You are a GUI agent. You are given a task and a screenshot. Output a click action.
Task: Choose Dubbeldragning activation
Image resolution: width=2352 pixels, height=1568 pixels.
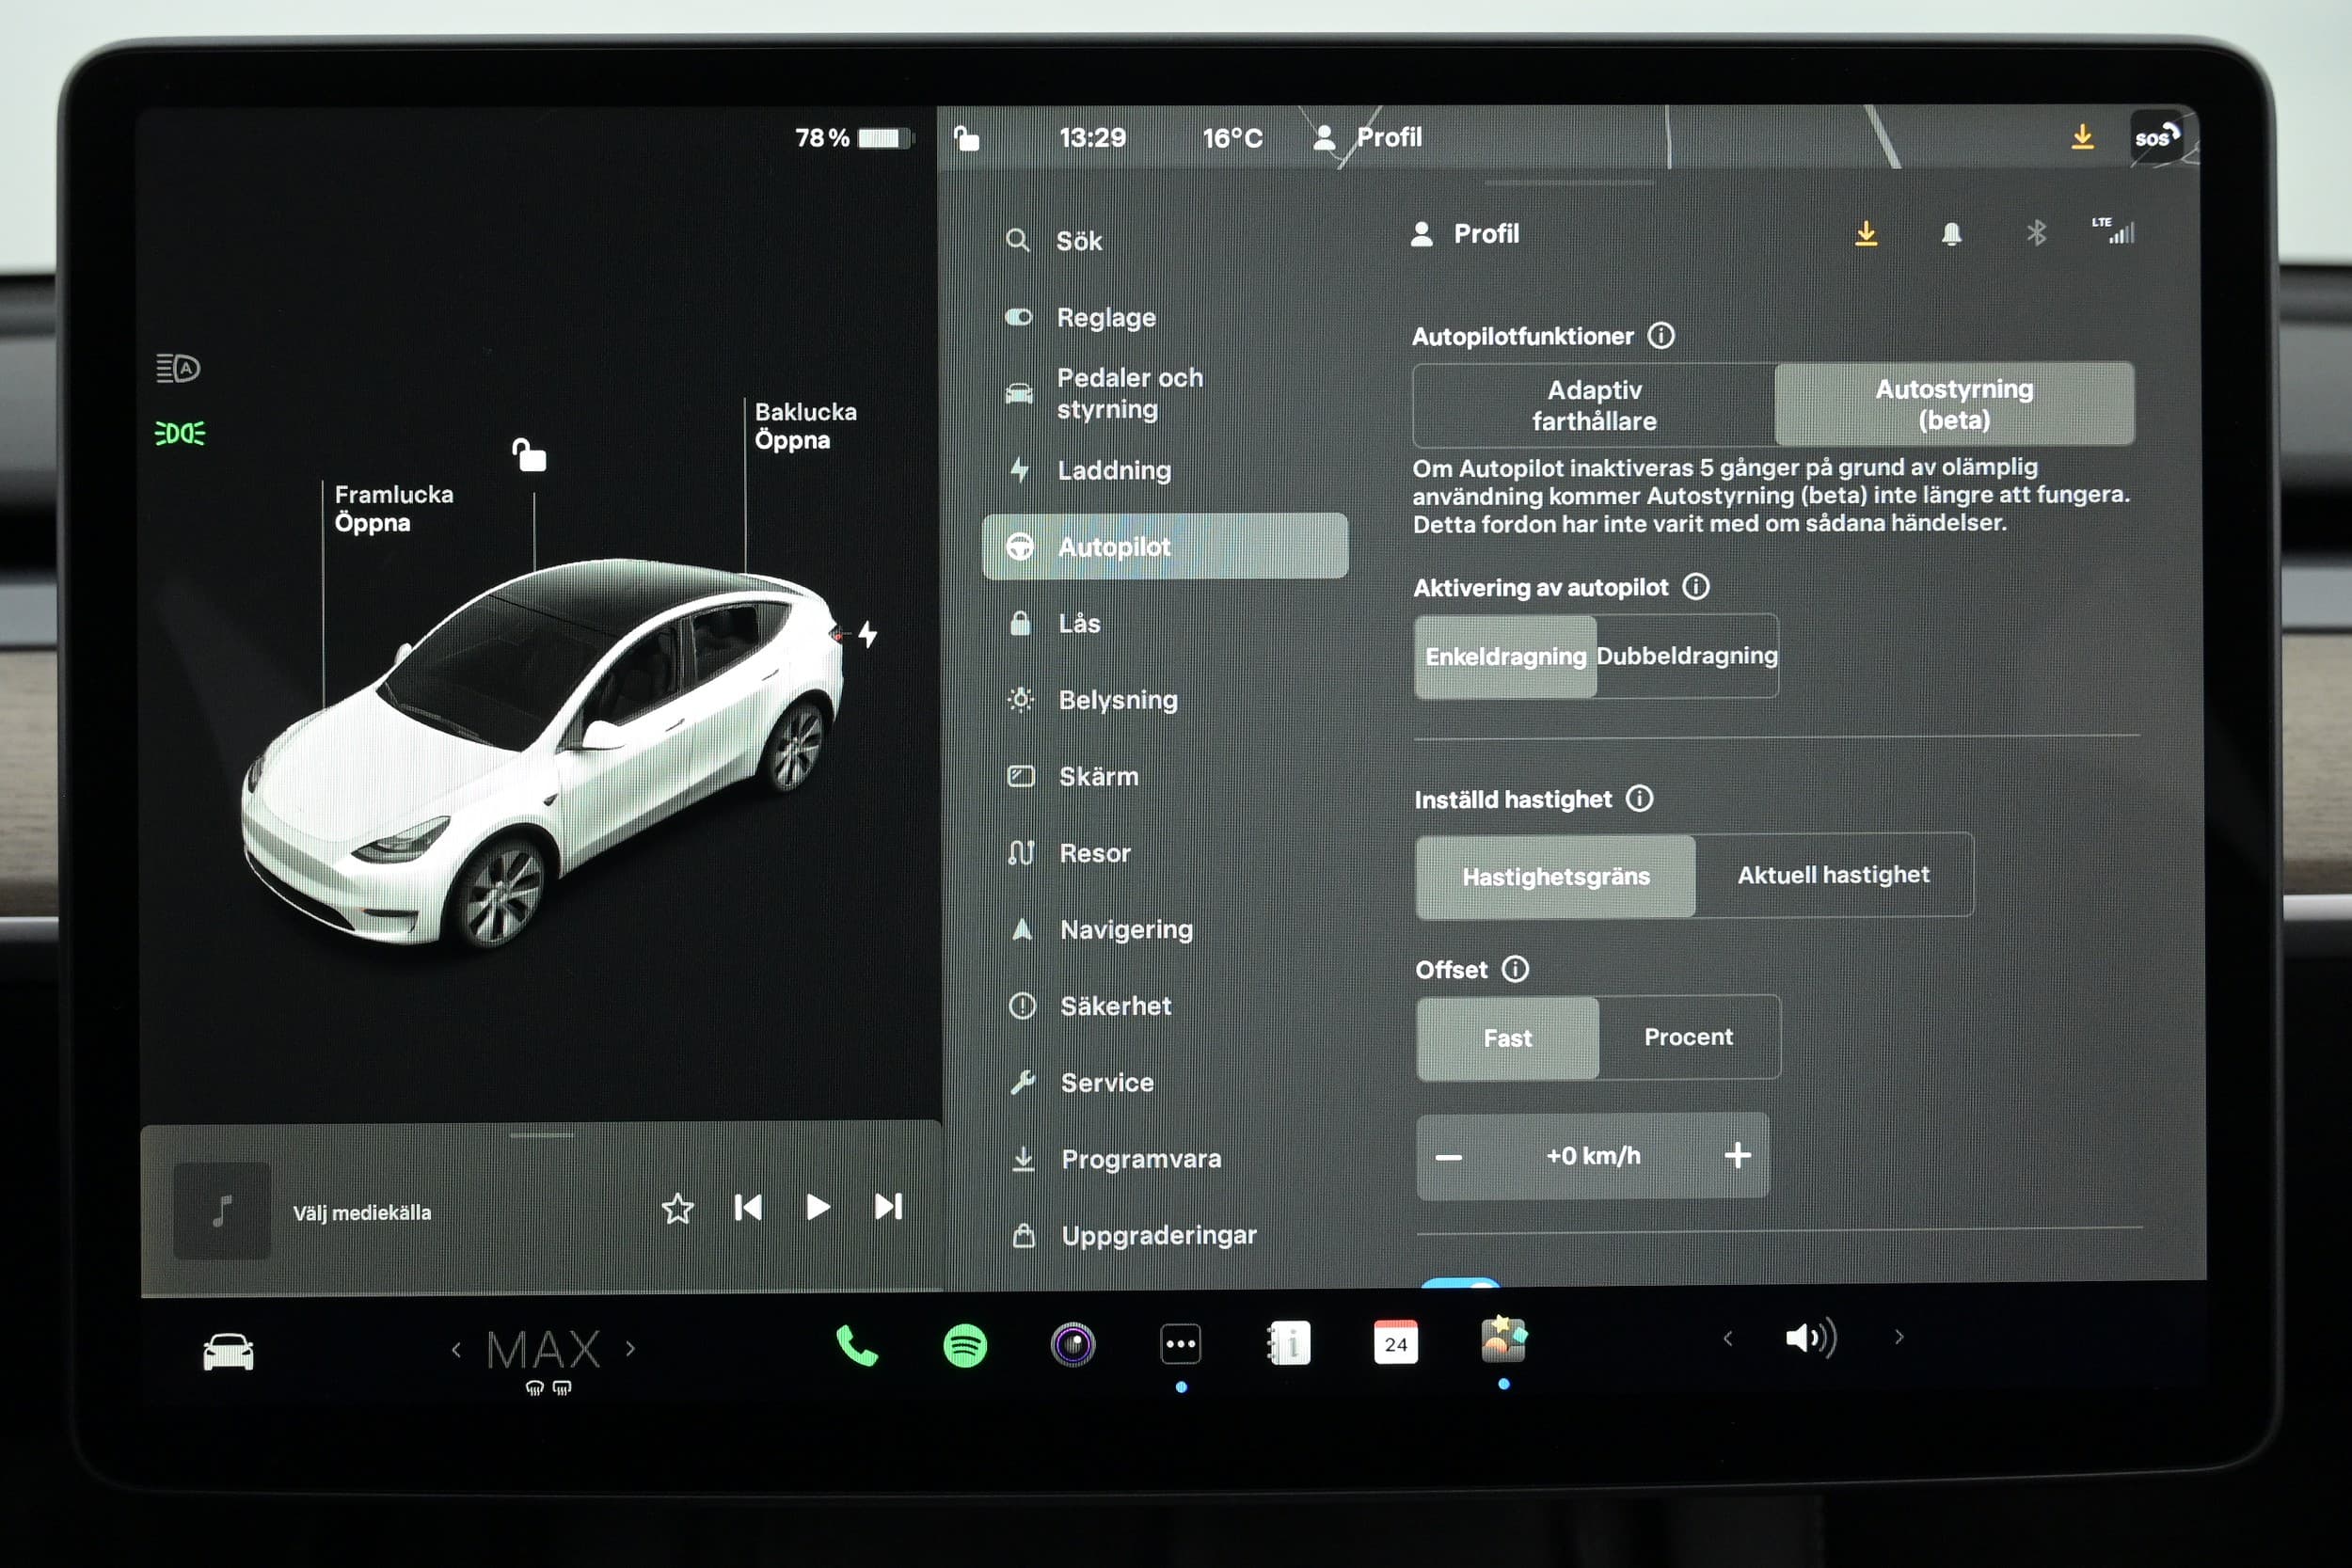[1687, 656]
